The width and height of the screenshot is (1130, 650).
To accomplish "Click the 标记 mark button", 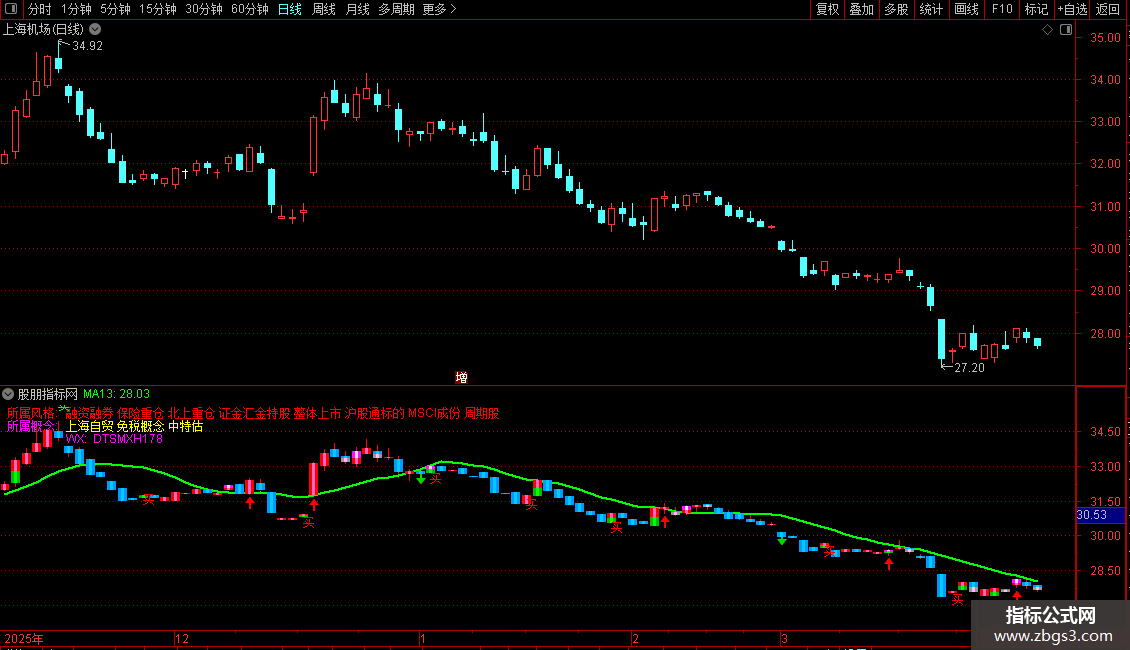I will 1036,9.
